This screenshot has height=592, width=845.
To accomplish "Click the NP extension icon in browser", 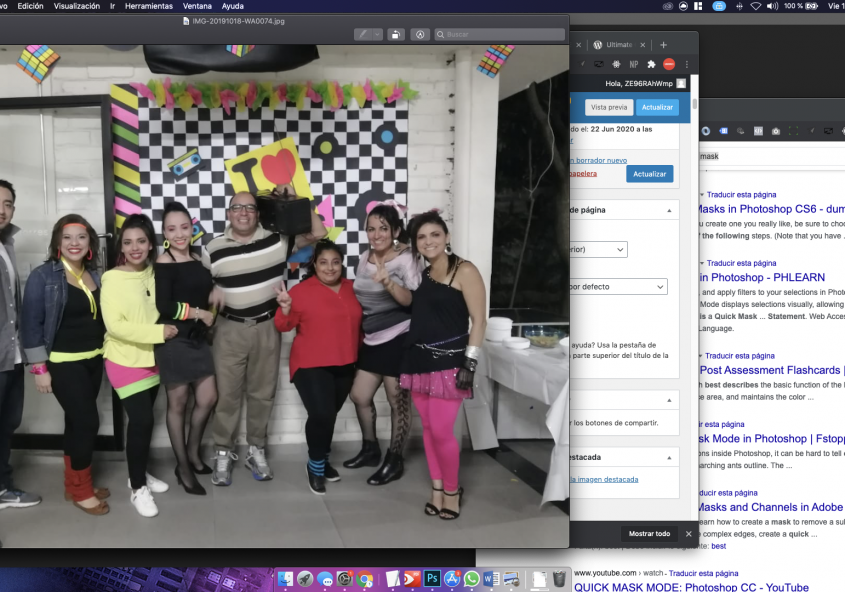I will pyautogui.click(x=634, y=65).
